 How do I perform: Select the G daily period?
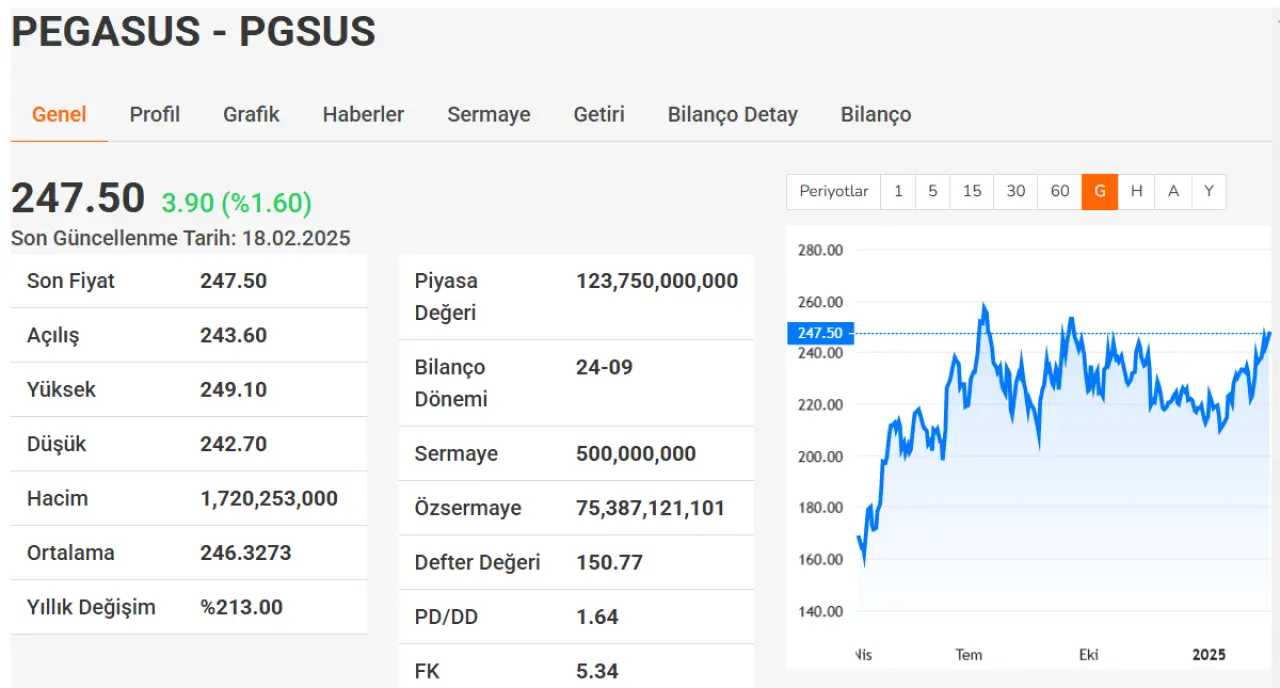(x=1100, y=191)
